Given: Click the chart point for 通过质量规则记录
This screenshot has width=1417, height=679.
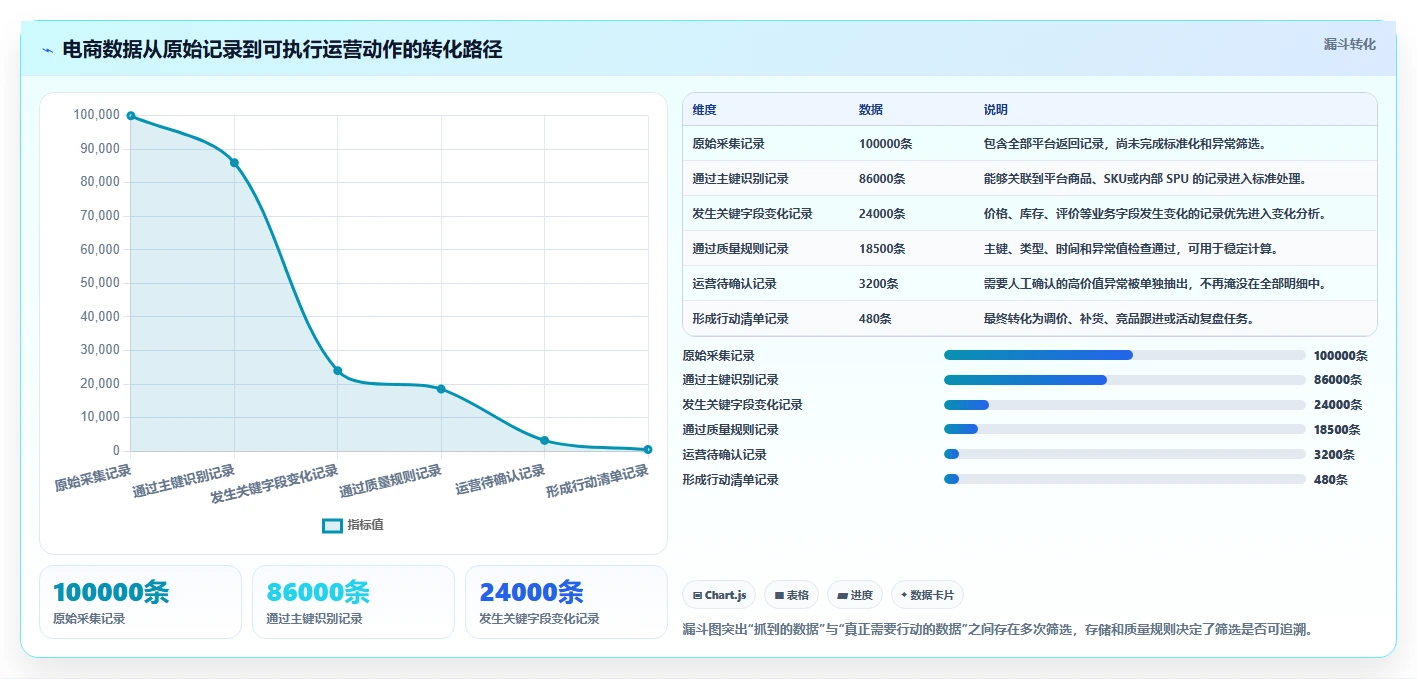Looking at the screenshot, I should [441, 389].
